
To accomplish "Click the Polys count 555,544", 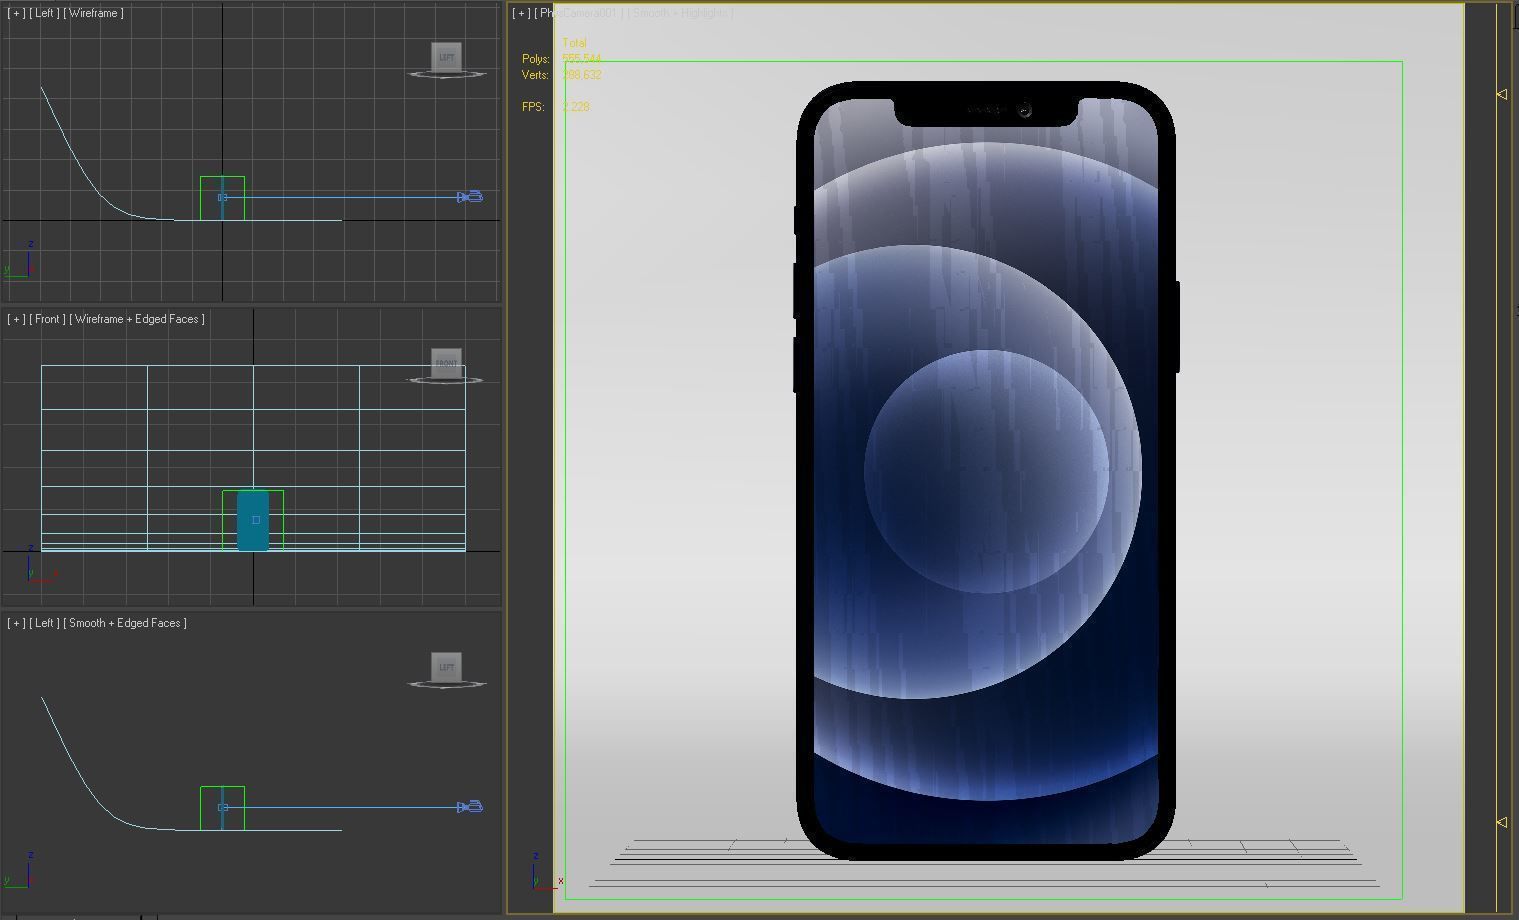I will [581, 59].
